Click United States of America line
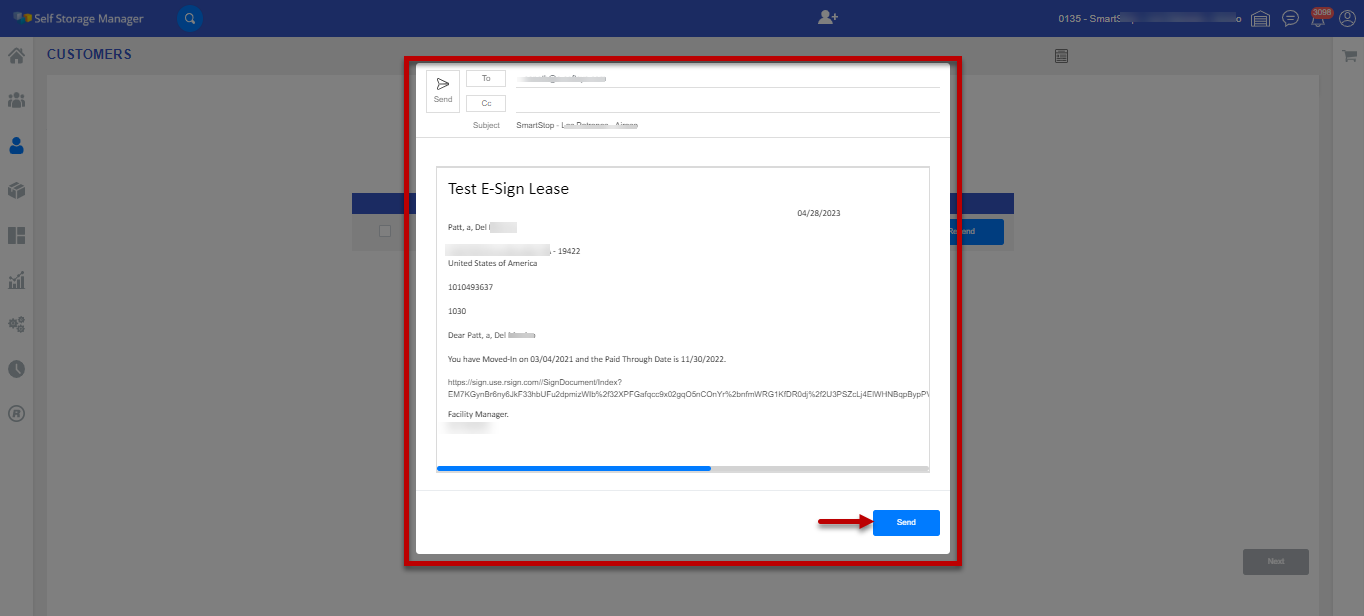 click(x=492, y=263)
